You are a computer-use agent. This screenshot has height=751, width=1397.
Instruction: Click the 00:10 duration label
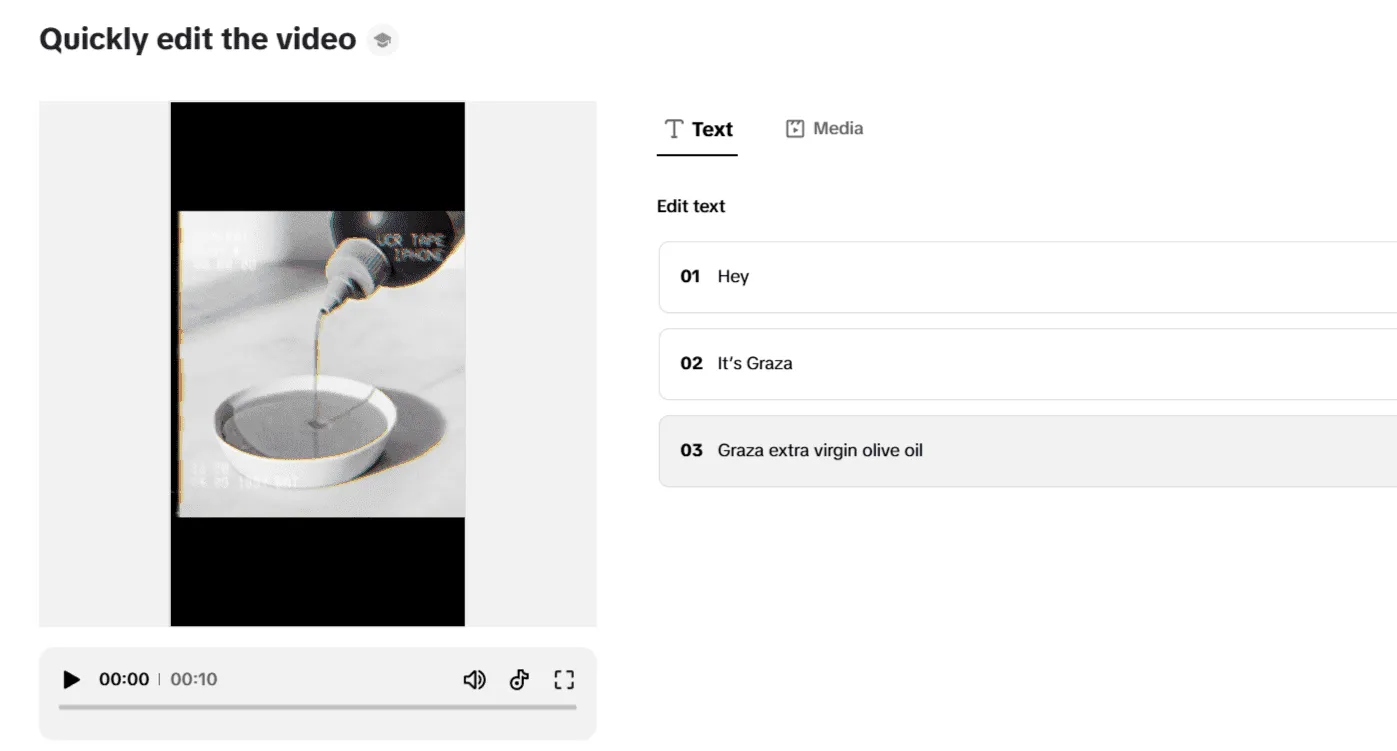194,680
